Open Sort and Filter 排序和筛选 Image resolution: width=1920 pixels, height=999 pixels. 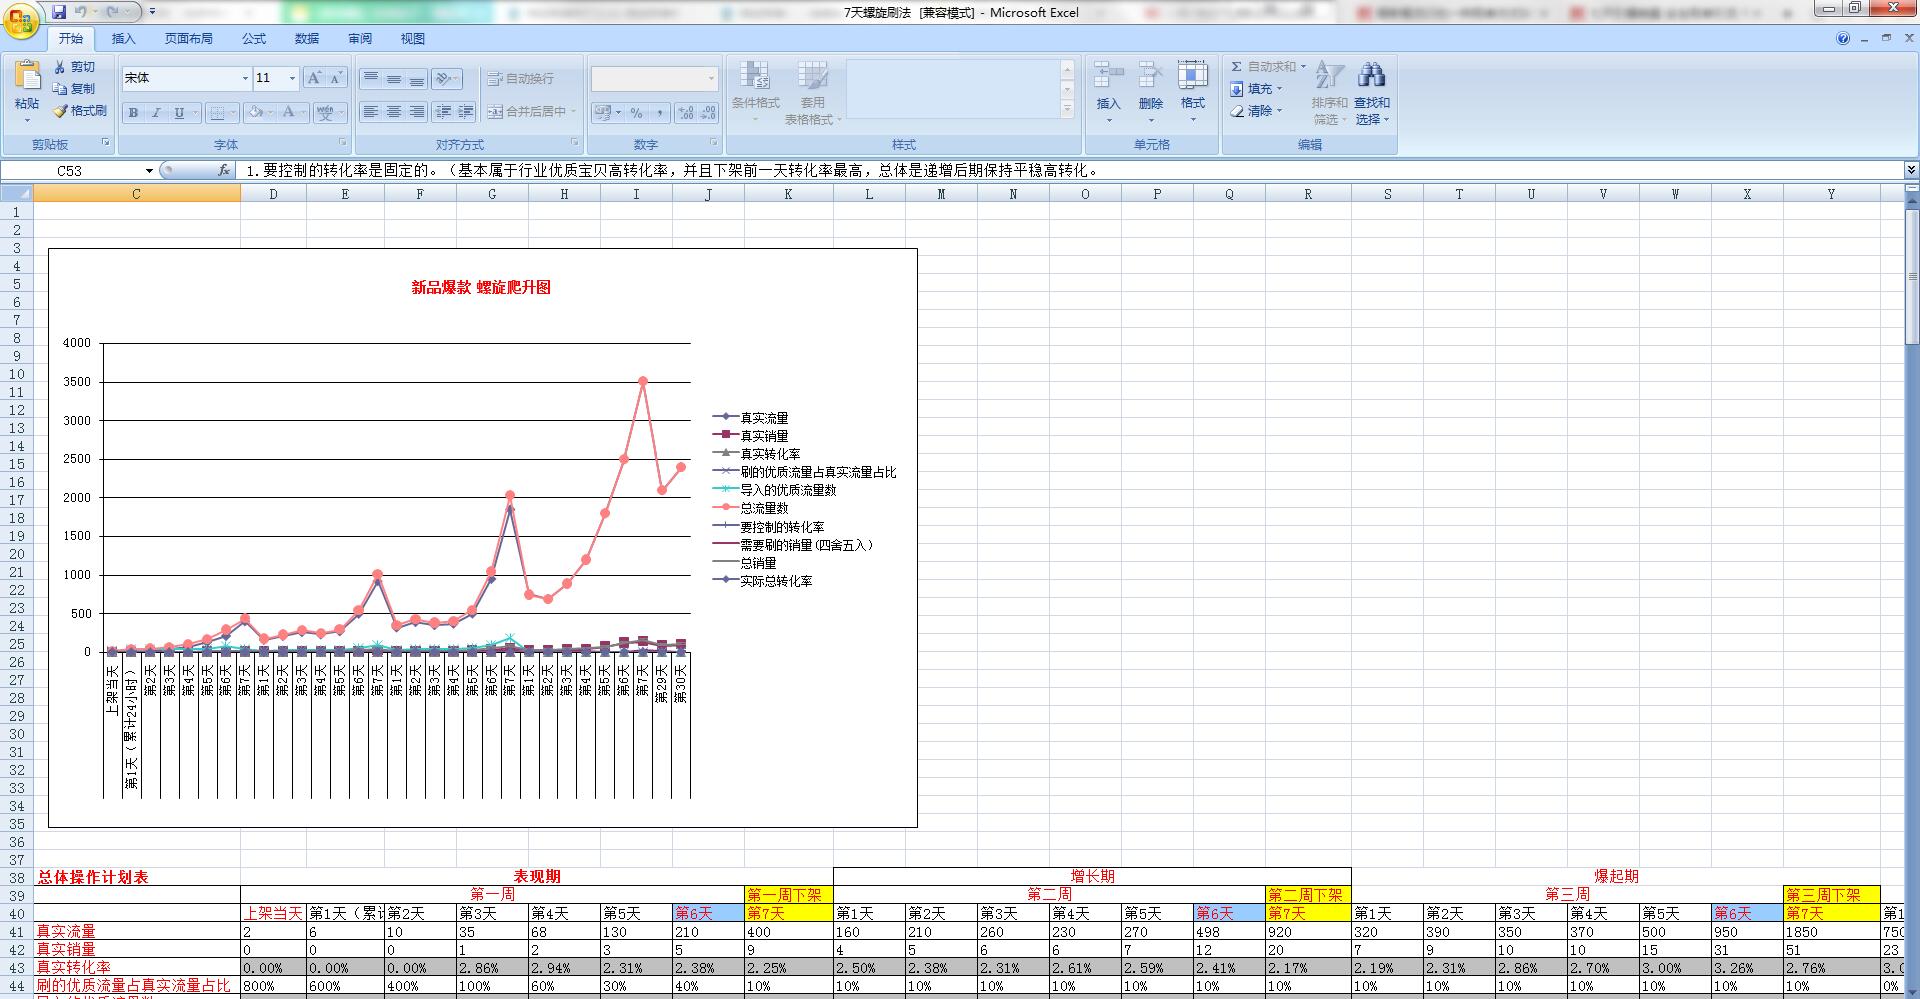(1329, 91)
